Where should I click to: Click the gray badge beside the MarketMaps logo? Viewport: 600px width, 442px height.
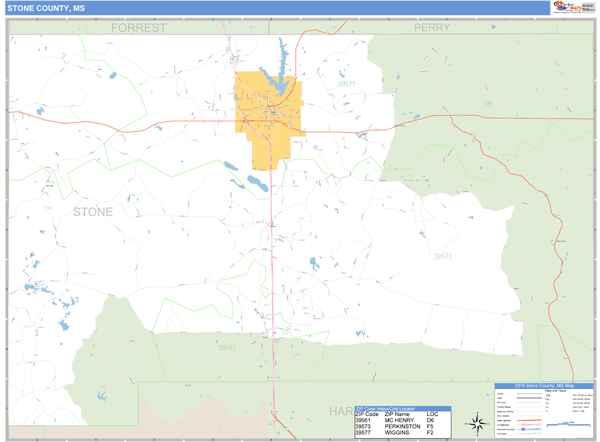coord(587,7)
